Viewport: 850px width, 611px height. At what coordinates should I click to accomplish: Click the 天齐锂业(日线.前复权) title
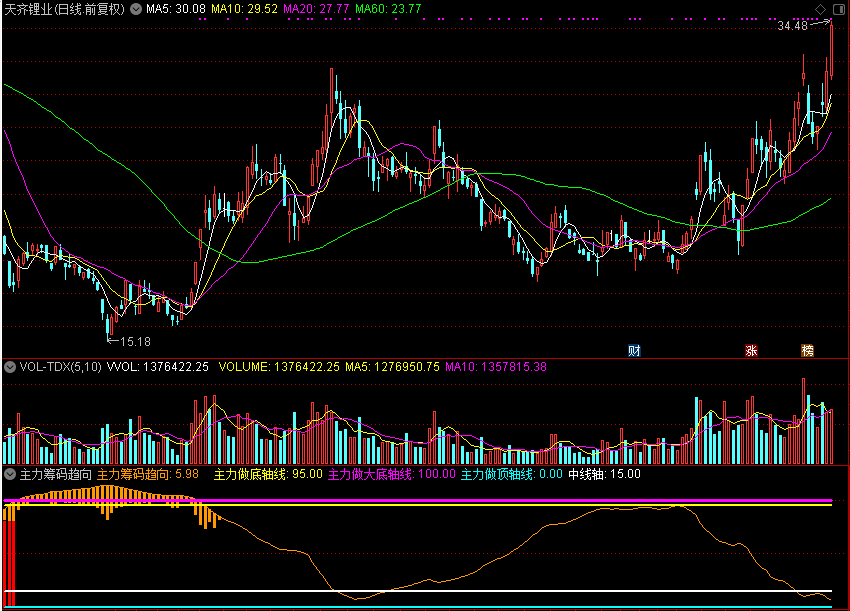pyautogui.click(x=65, y=9)
